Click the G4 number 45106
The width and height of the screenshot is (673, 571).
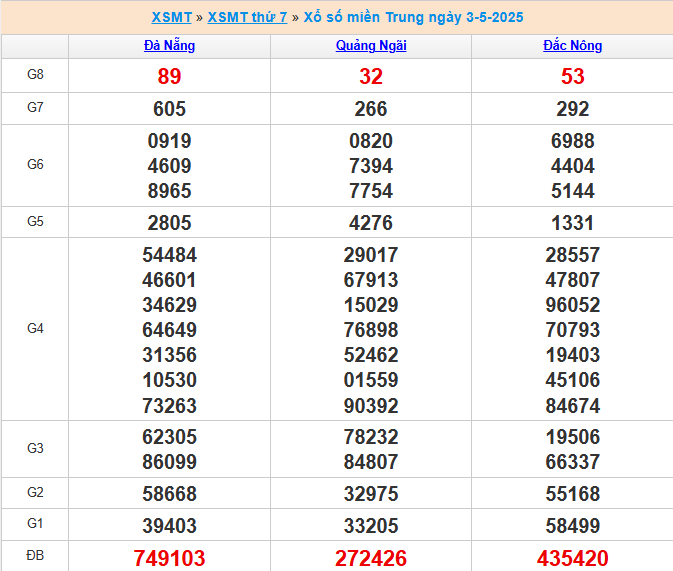click(573, 380)
